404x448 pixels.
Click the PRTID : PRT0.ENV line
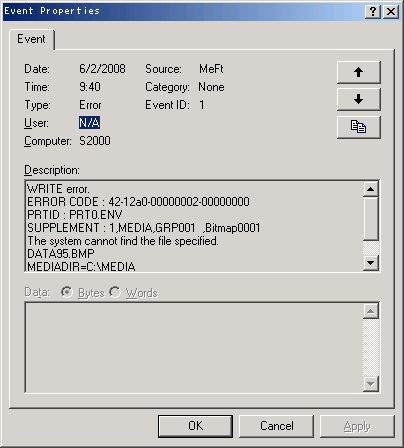(x=75, y=215)
